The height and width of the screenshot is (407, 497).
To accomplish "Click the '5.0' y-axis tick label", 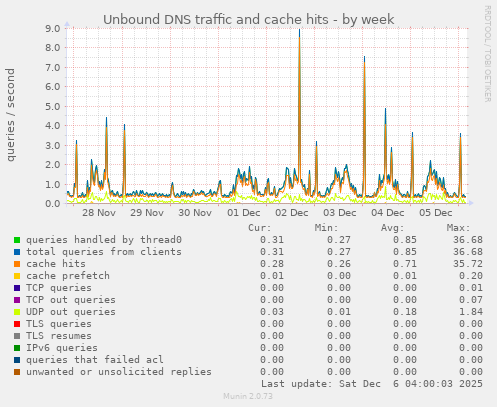I will tap(52, 106).
